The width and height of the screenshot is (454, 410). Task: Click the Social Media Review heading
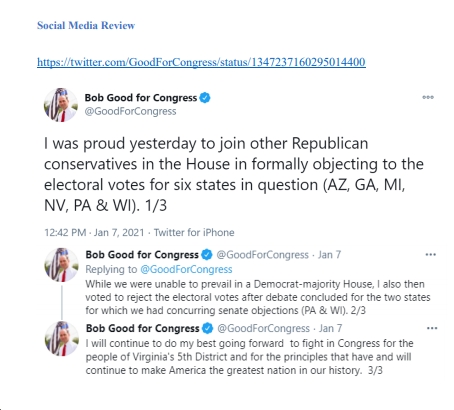click(86, 25)
